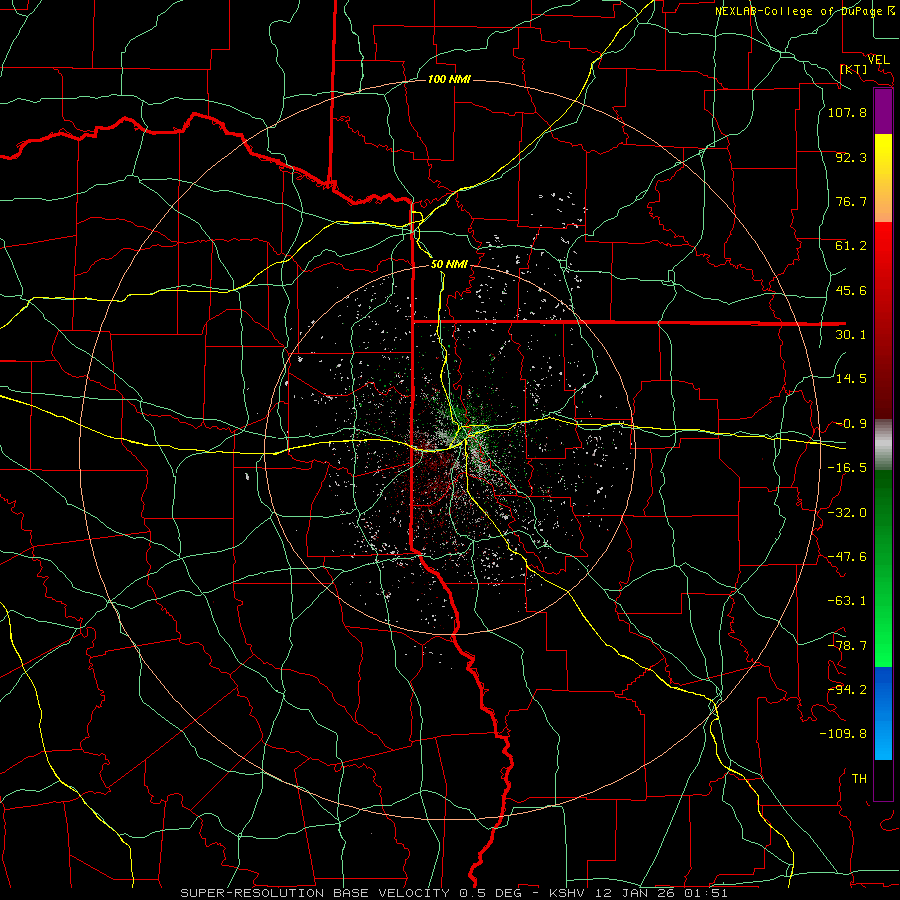The height and width of the screenshot is (900, 900).
Task: Click the 14.5 legend value
Action: click(x=851, y=379)
